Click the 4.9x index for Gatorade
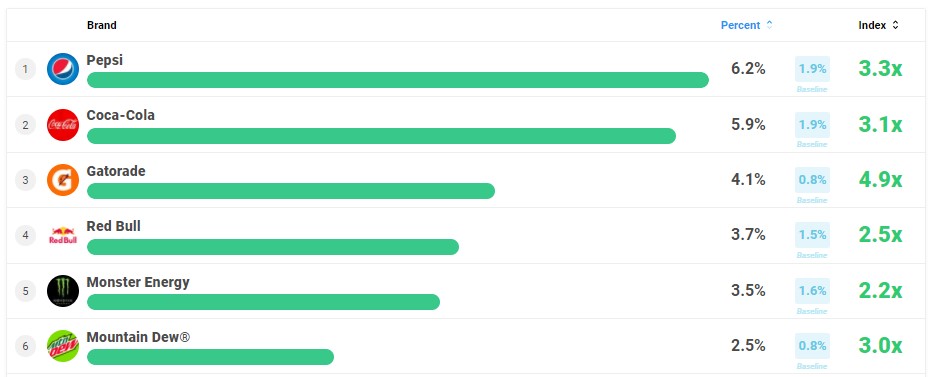934x377 pixels. click(x=880, y=180)
